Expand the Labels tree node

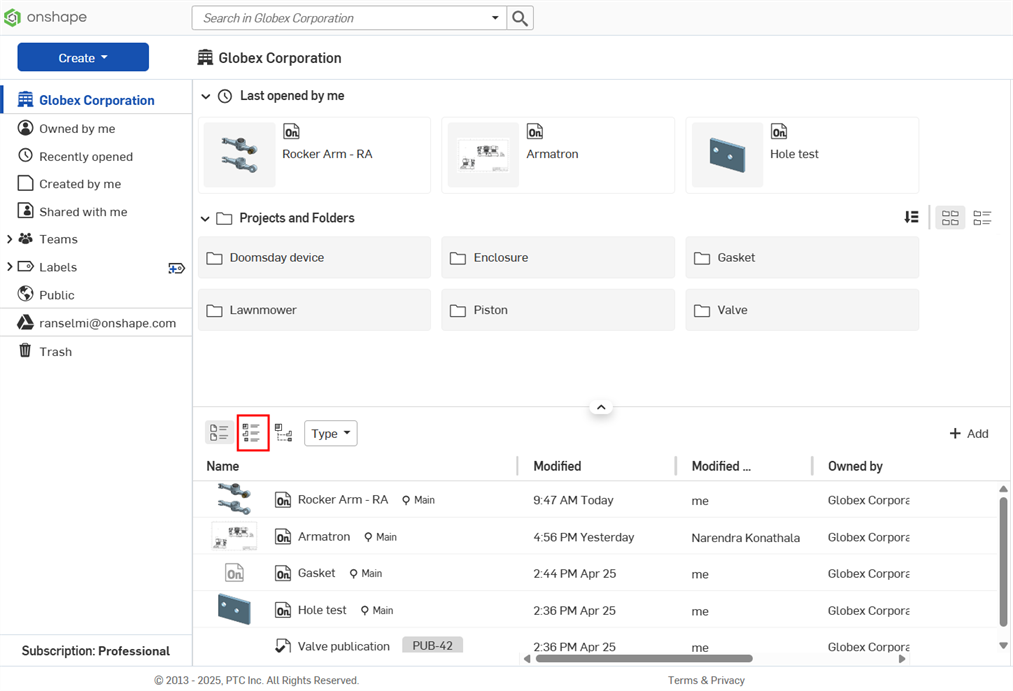click(x=9, y=267)
